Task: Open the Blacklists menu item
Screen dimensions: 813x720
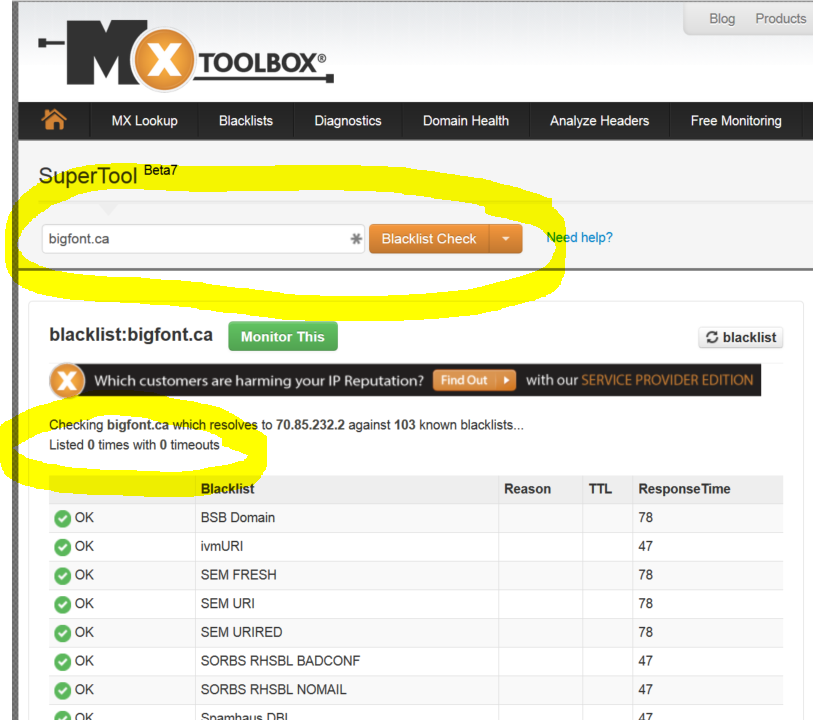Action: (x=246, y=121)
